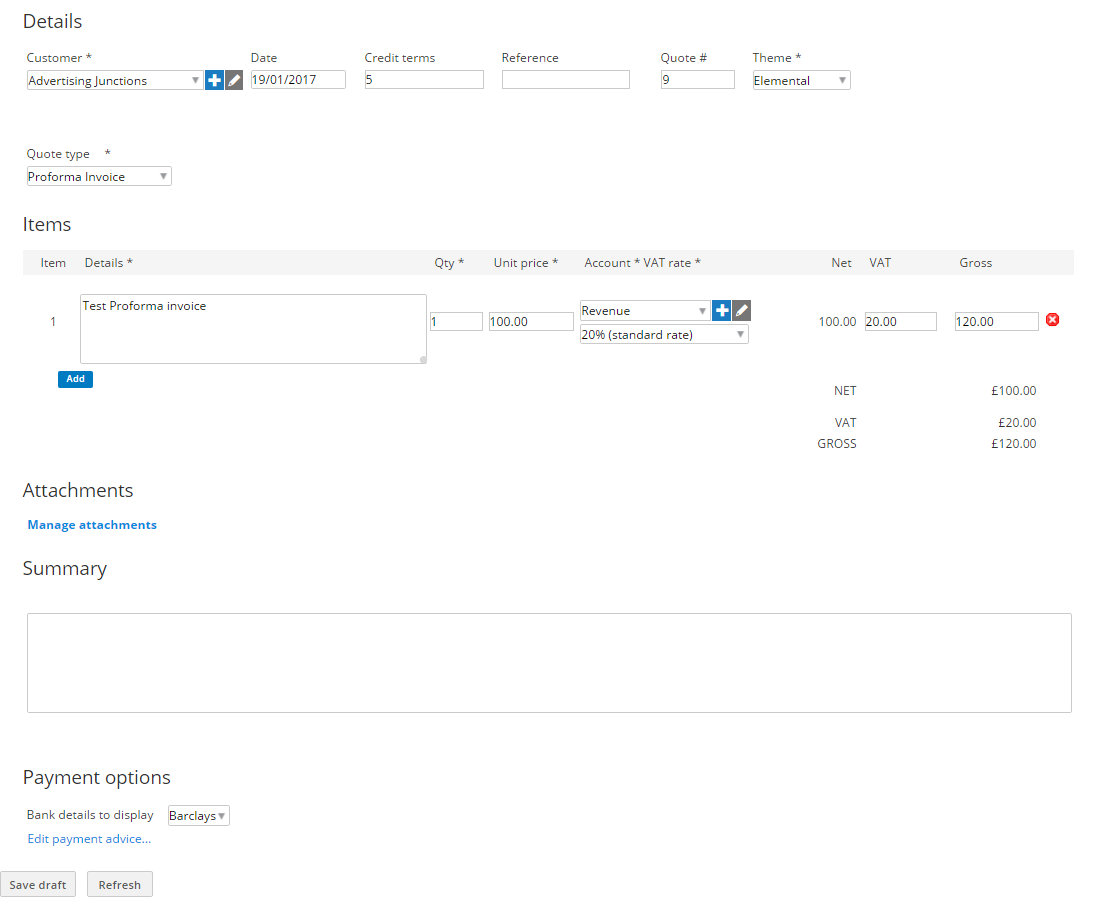The width and height of the screenshot is (1093, 915).
Task: Click the VAT total £20.00
Action: pos(1017,422)
